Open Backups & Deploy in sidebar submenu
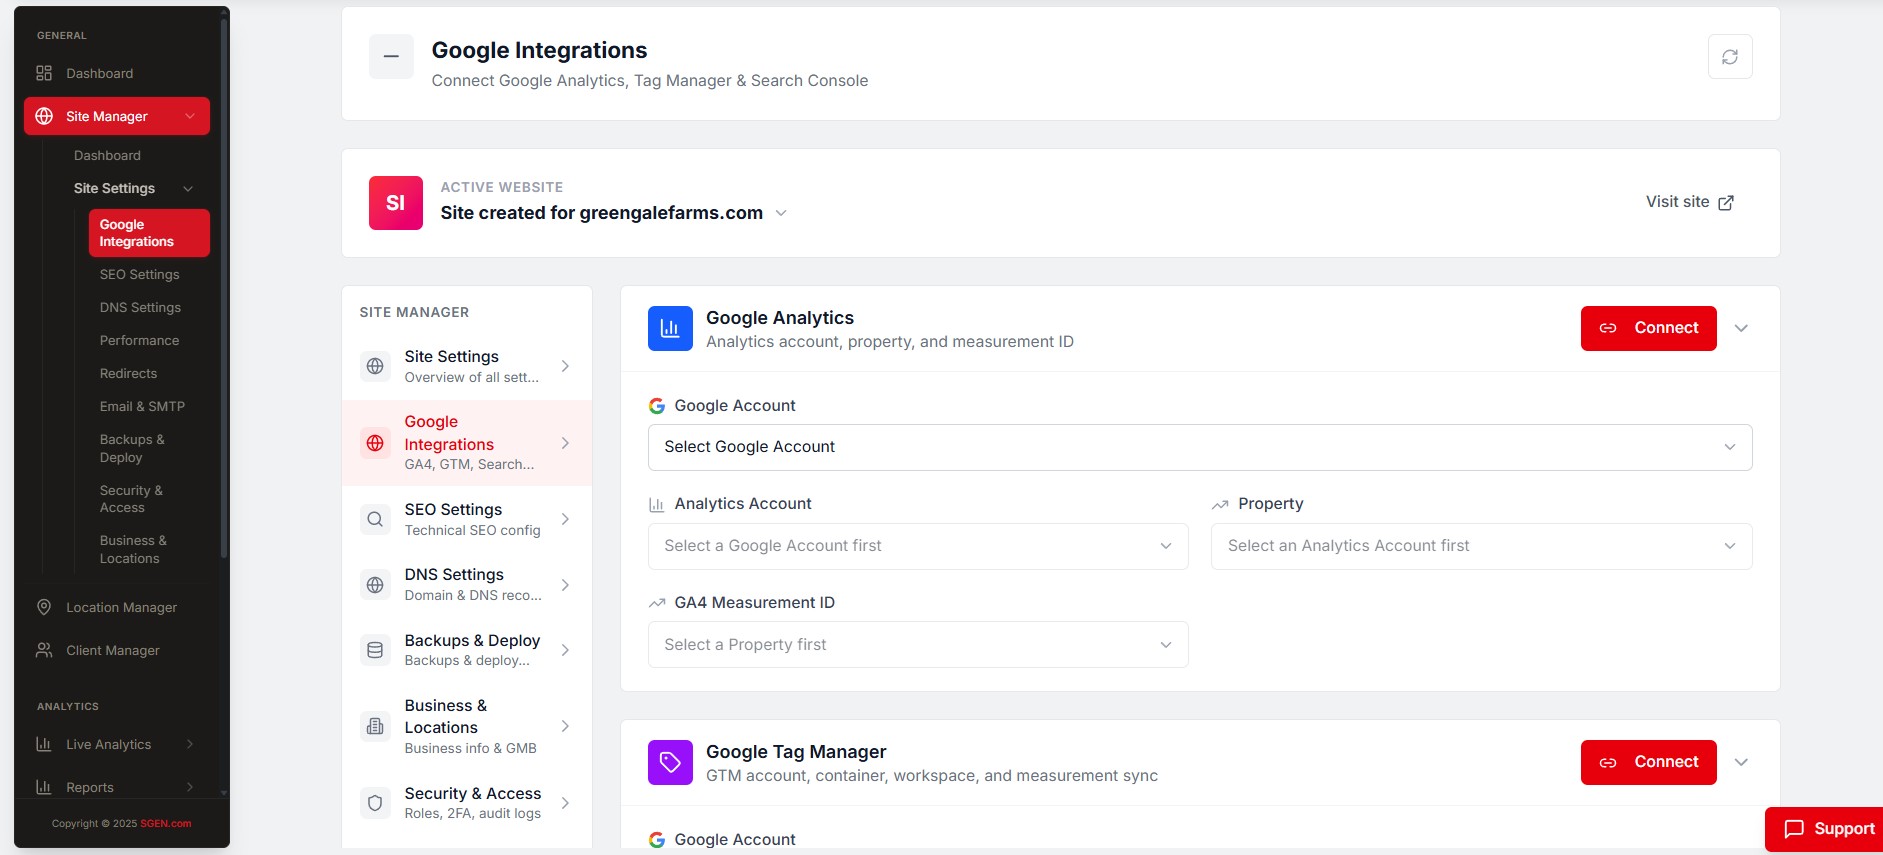 click(132, 448)
